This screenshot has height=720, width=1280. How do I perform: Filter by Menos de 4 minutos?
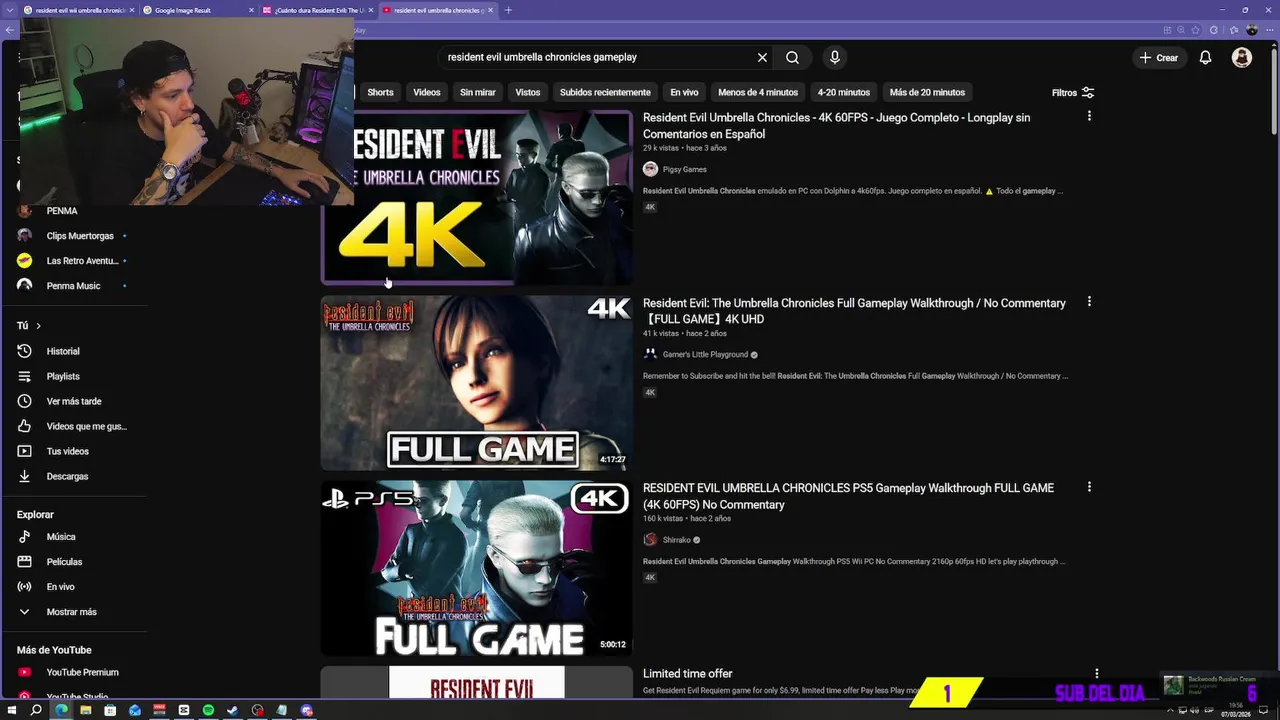[x=758, y=92]
